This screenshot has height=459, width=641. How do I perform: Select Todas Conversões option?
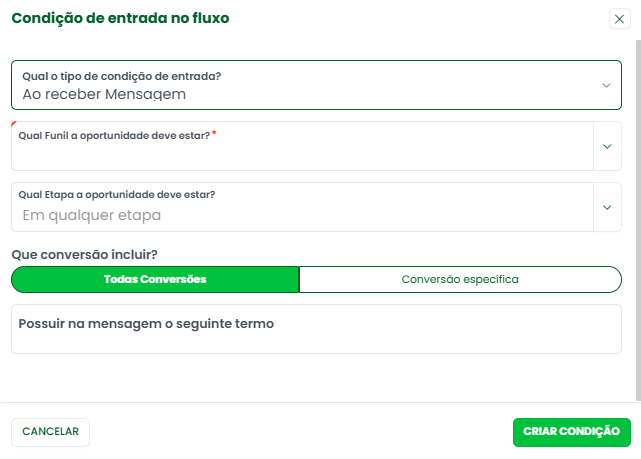(155, 279)
